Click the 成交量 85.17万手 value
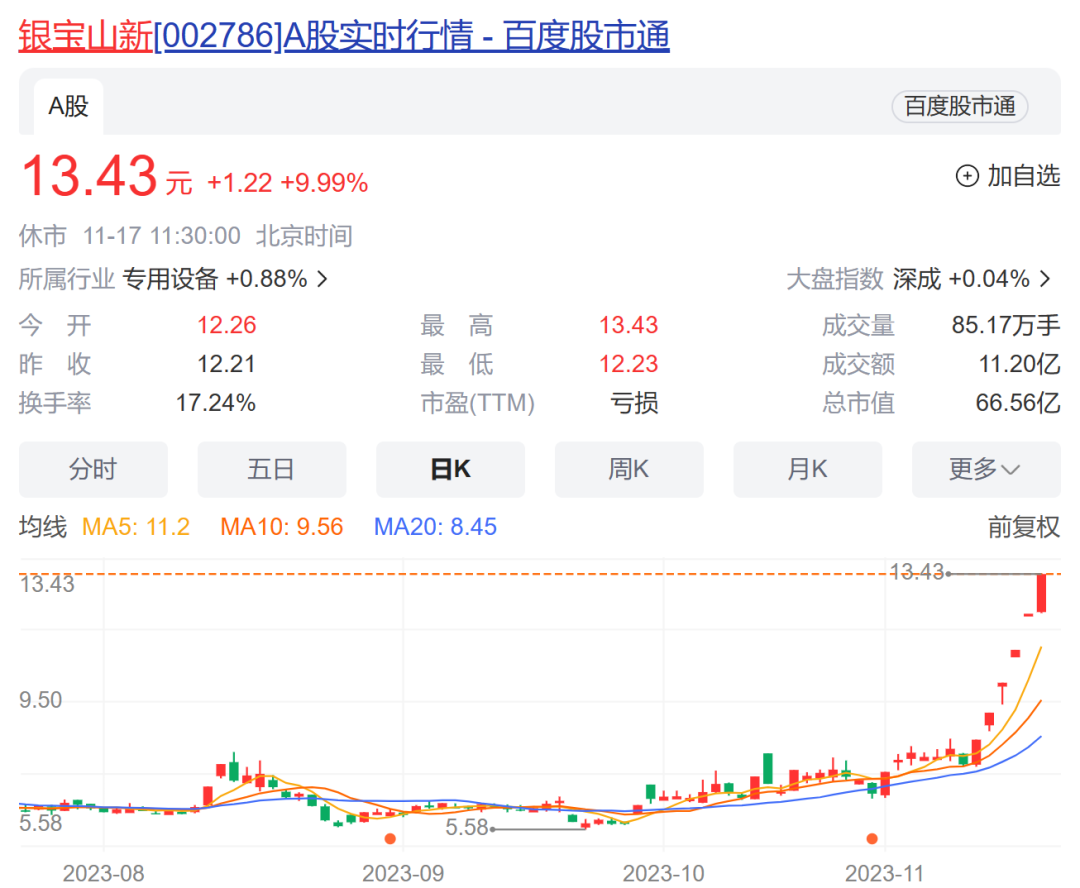Viewport: 1080px width, 888px height. click(x=1006, y=325)
